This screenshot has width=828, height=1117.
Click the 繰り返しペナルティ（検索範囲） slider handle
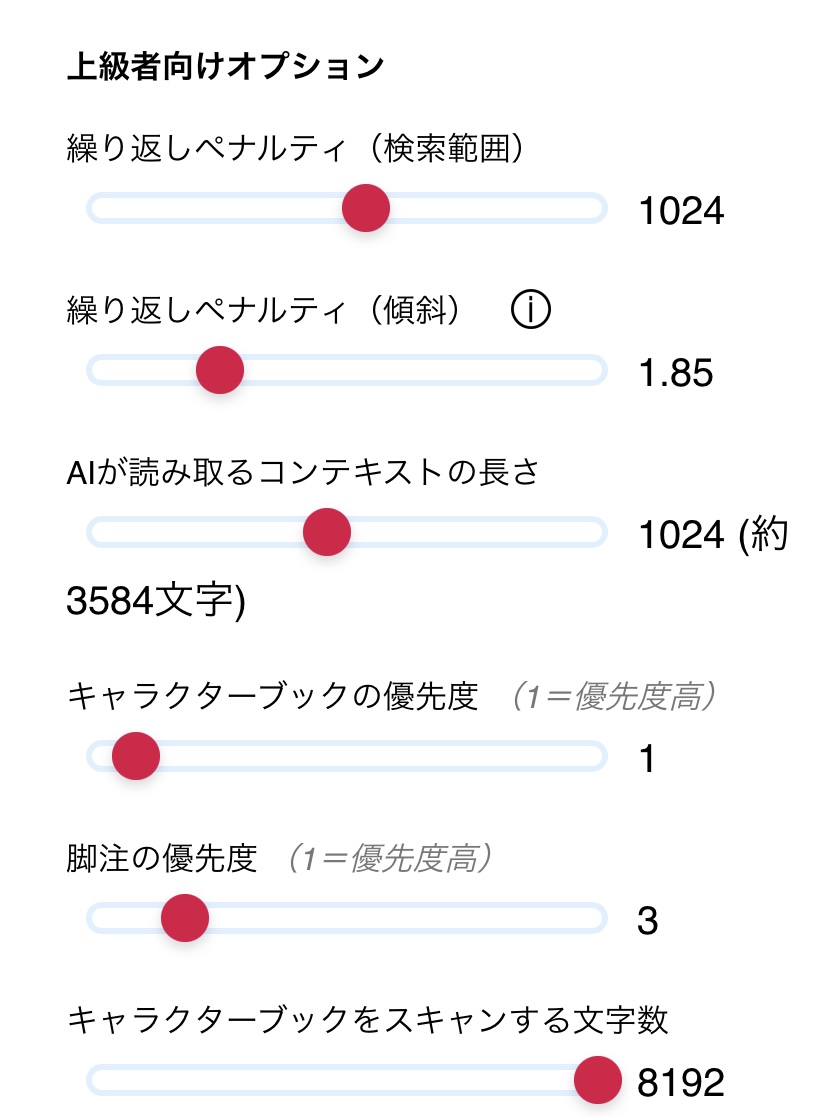click(x=366, y=208)
